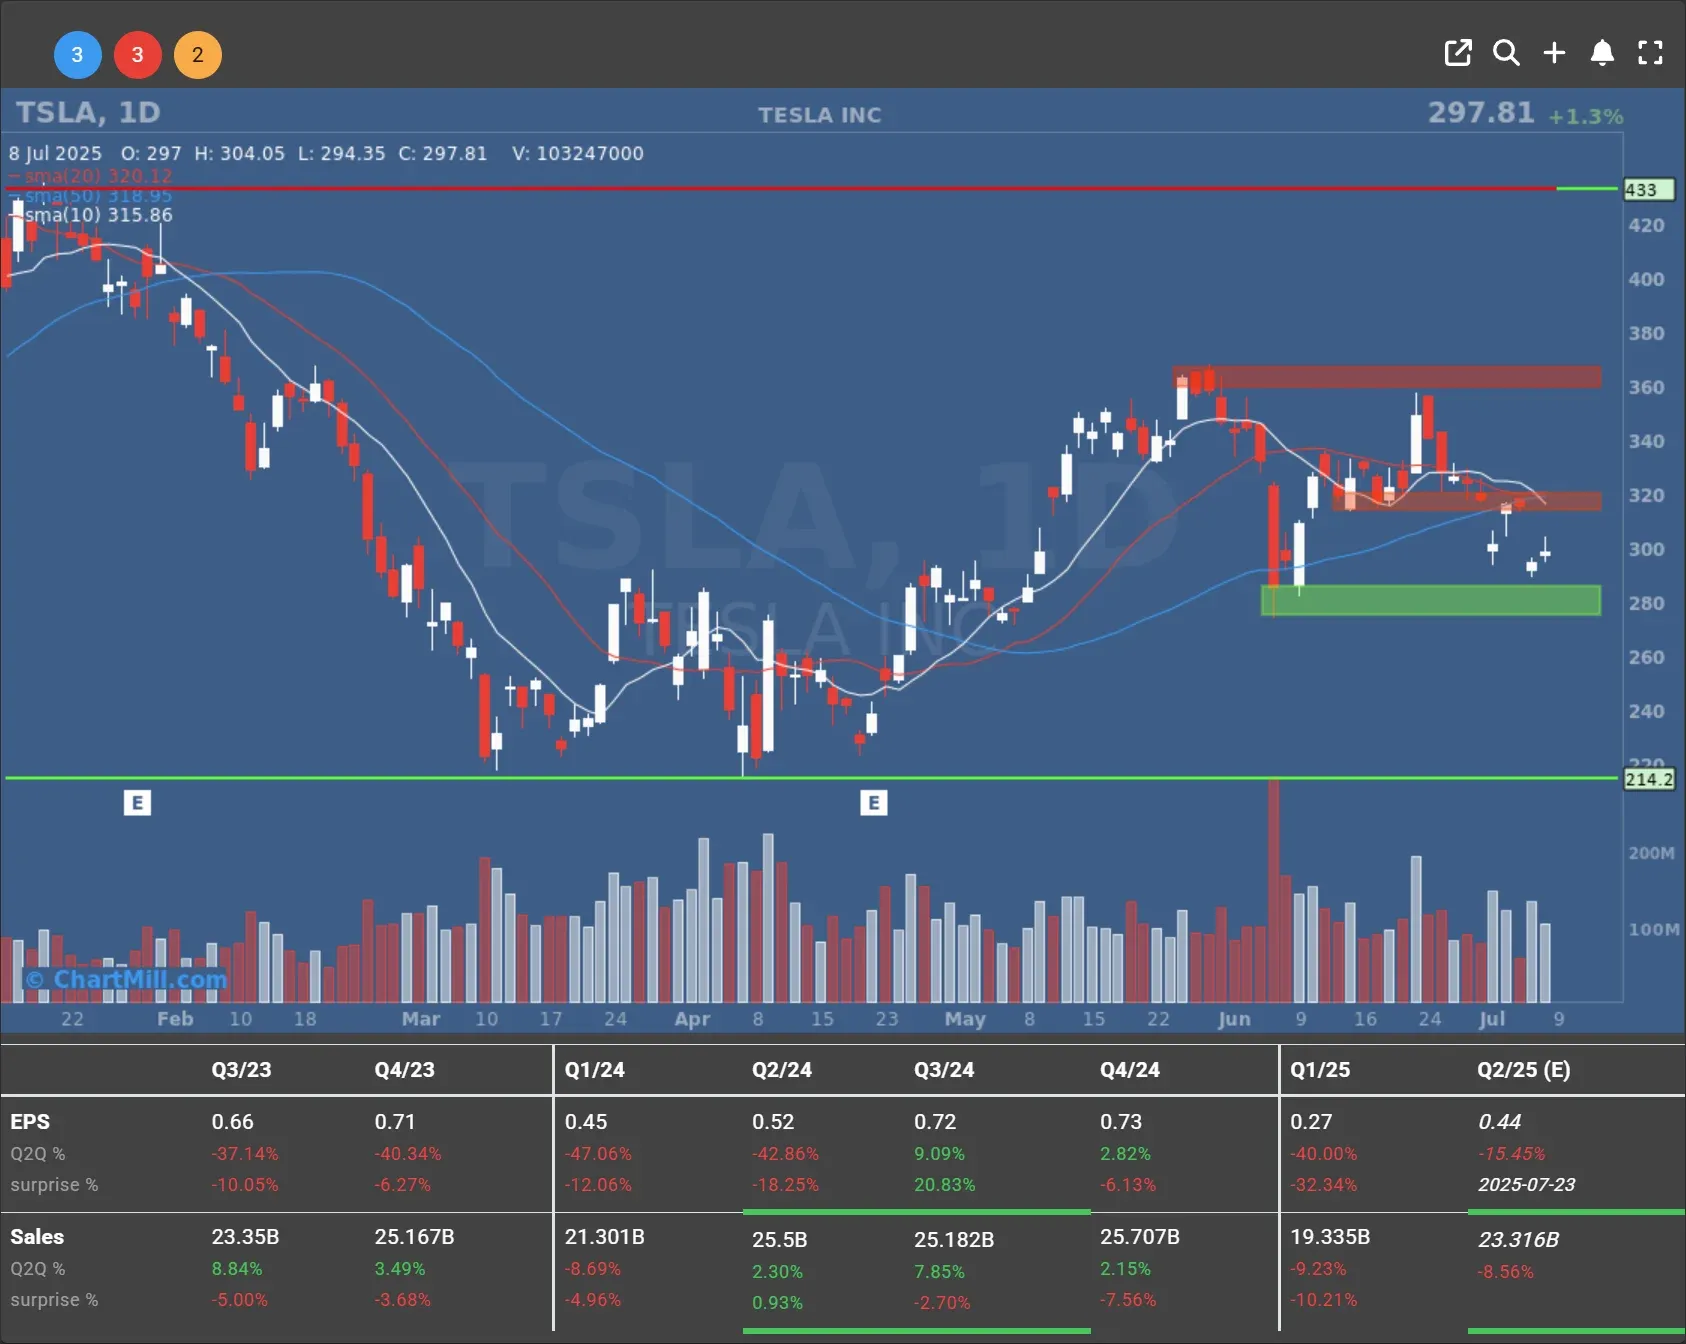Click EPS surprise -32.34% in Q1/25
This screenshot has width=1686, height=1344.
(1323, 1185)
